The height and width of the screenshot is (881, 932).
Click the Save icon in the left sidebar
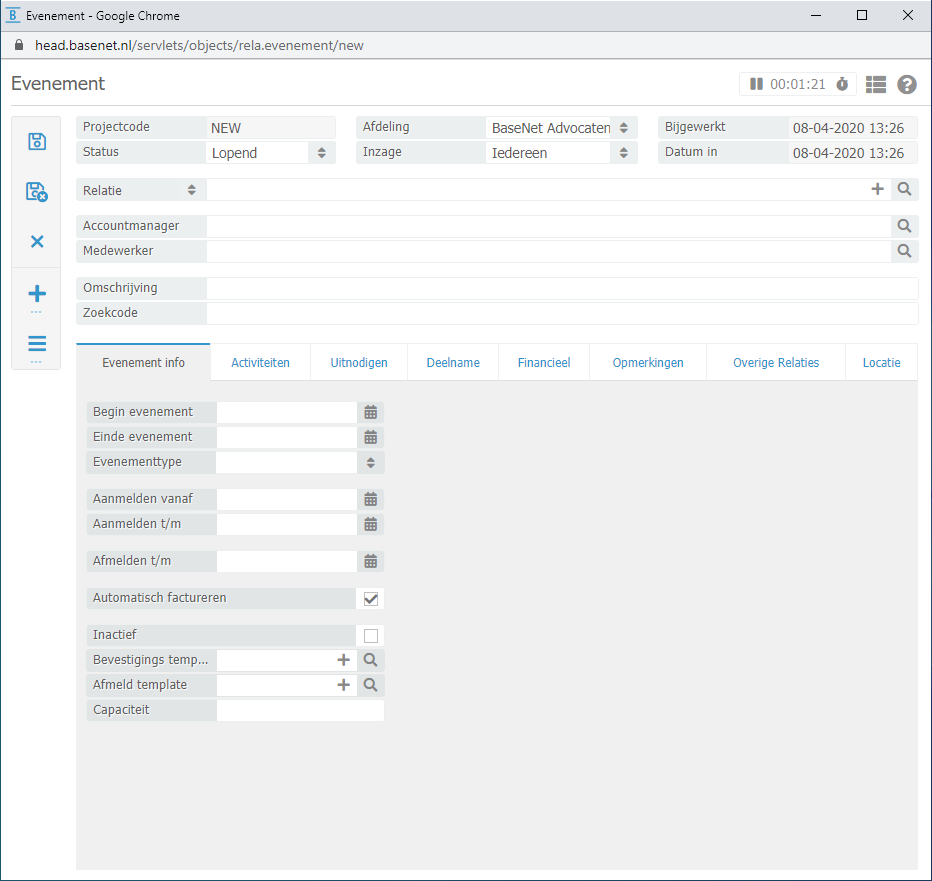coord(37,141)
